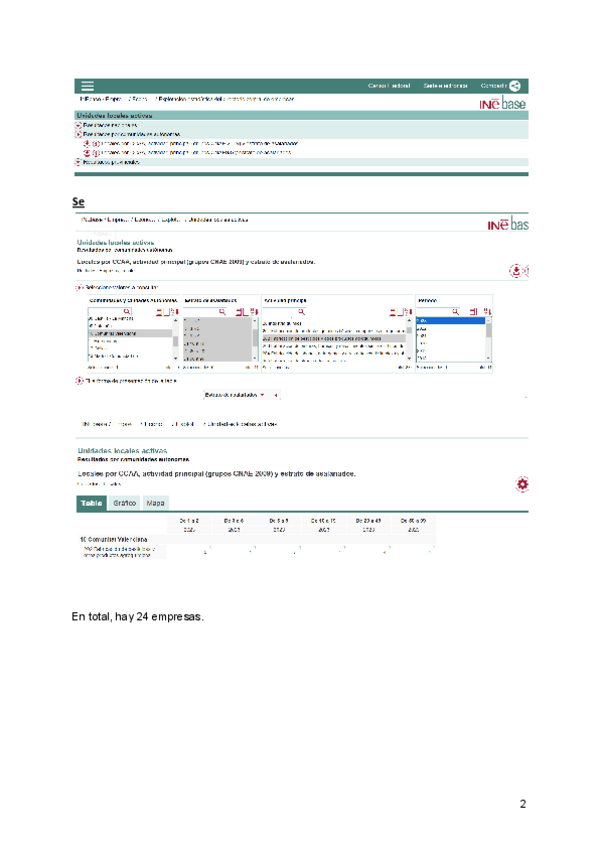This screenshot has width=600, height=848.
Task: Expand the 'Resultados provinciales' section
Action: coord(79,161)
